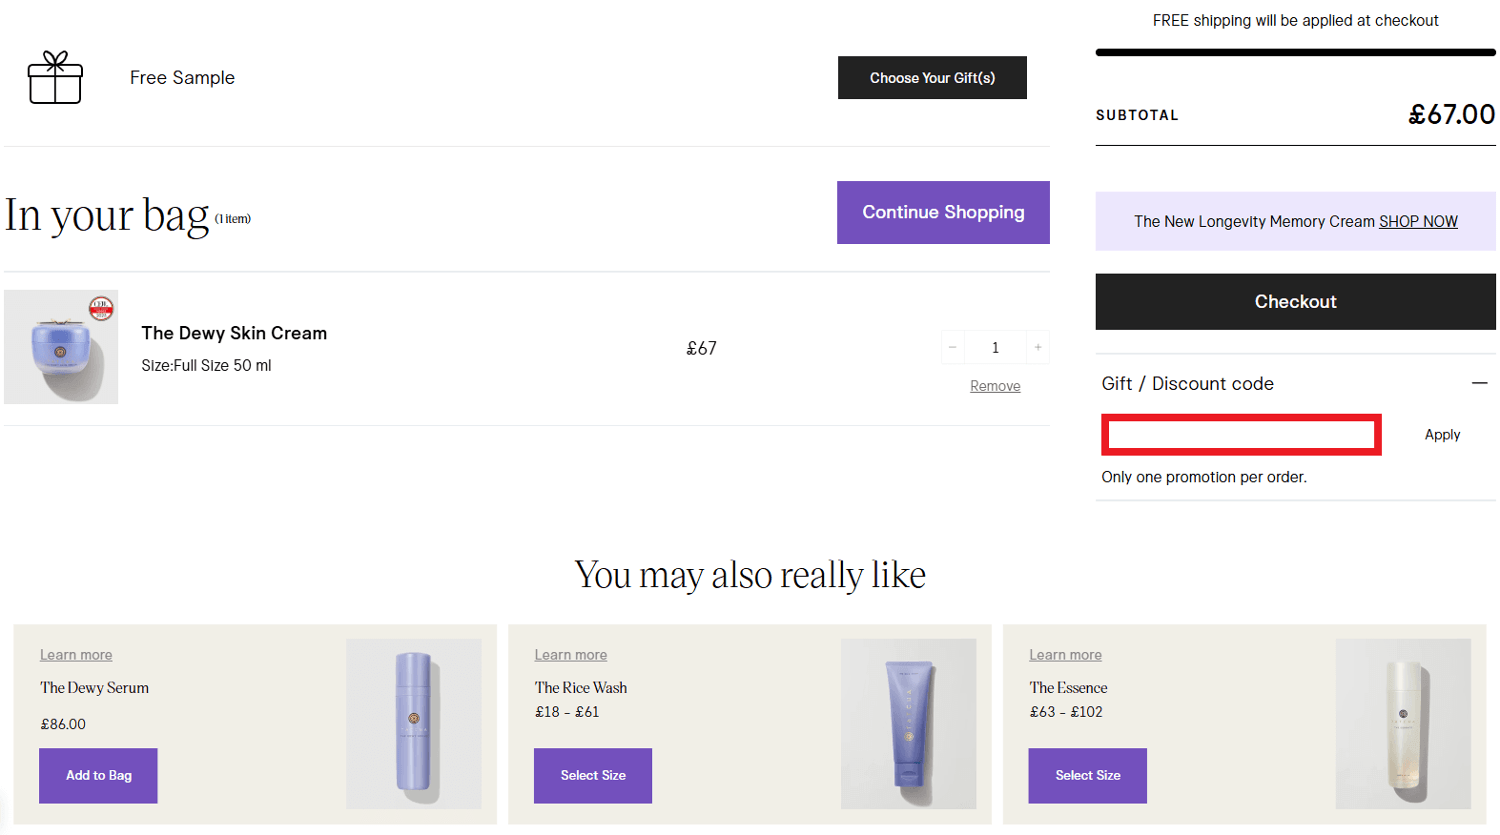The image size is (1500, 835).
Task: Remove The Dewy Skin Cream from bag
Action: tap(994, 385)
